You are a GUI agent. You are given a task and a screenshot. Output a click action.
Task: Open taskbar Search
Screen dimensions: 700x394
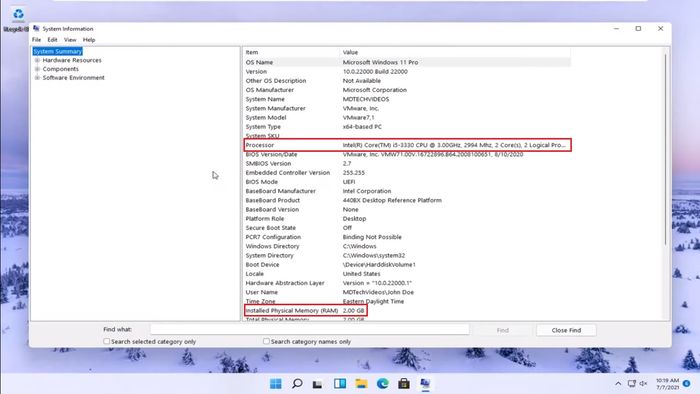[x=297, y=384]
